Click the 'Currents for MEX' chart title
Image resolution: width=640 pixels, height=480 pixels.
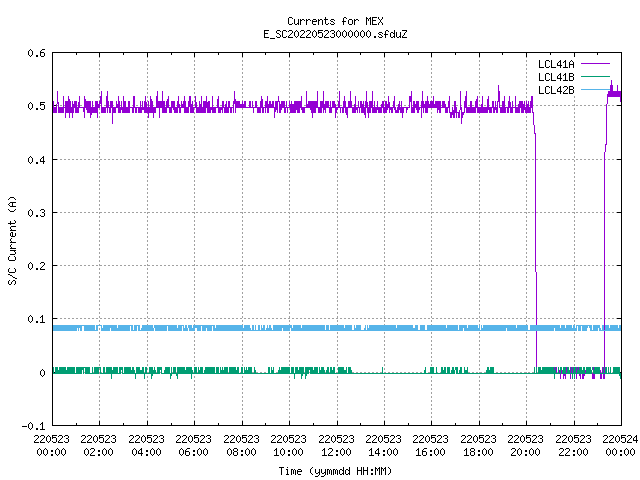(x=335, y=21)
